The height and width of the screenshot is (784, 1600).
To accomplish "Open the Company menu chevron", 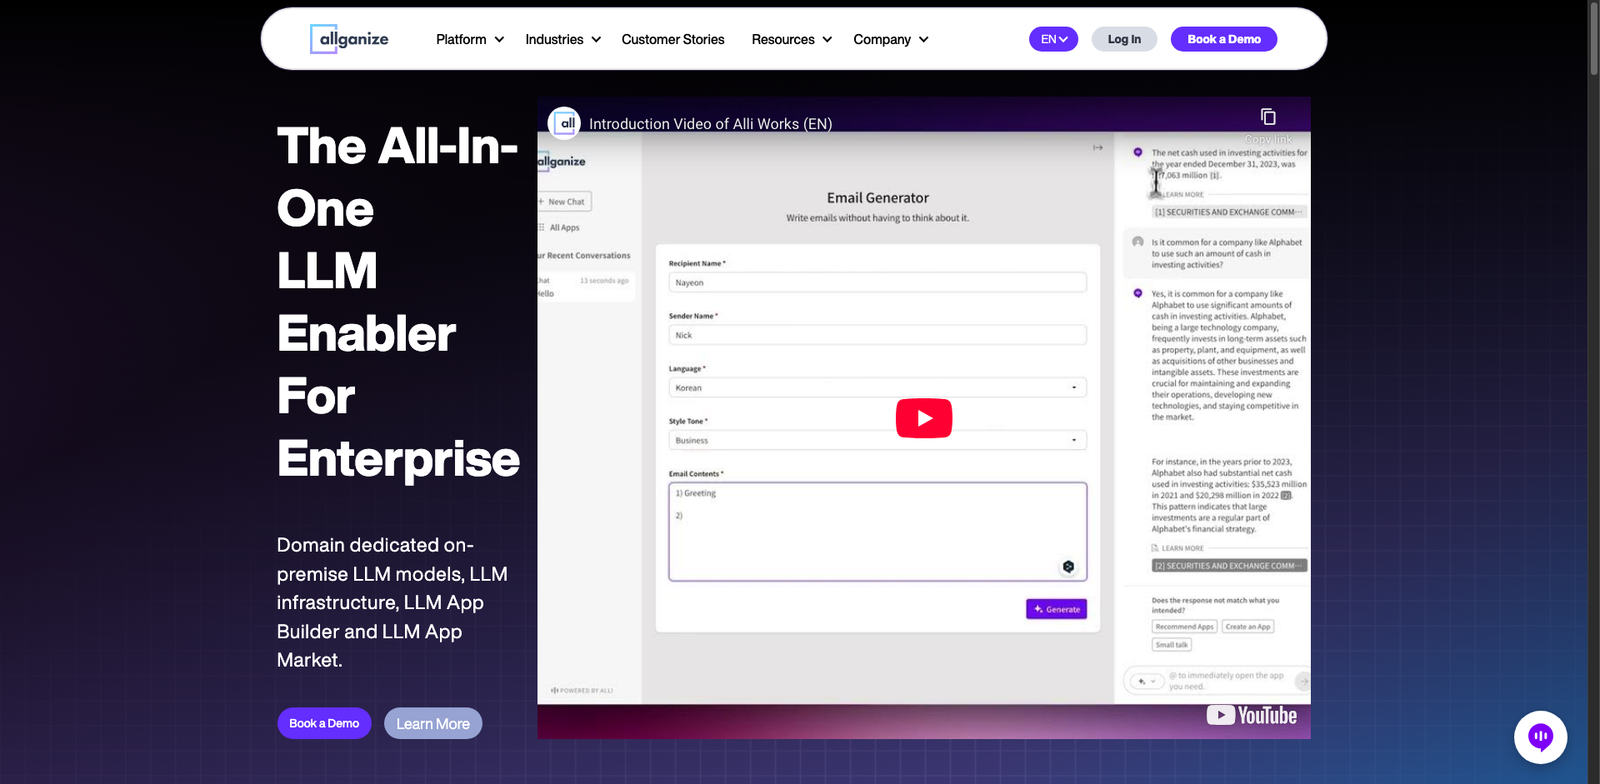I will pos(923,39).
